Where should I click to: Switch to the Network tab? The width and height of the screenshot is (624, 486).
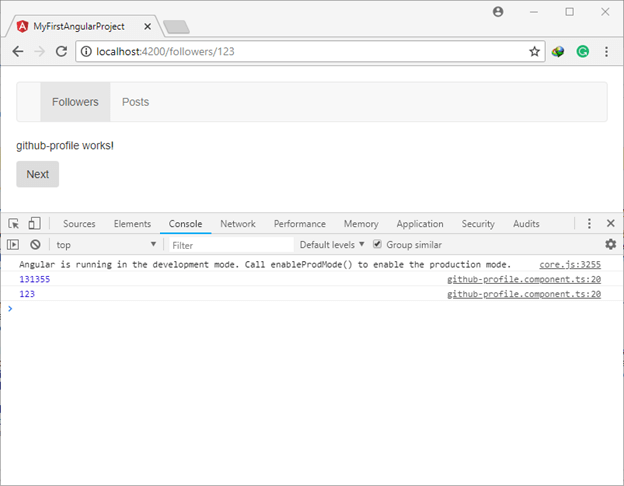238,224
